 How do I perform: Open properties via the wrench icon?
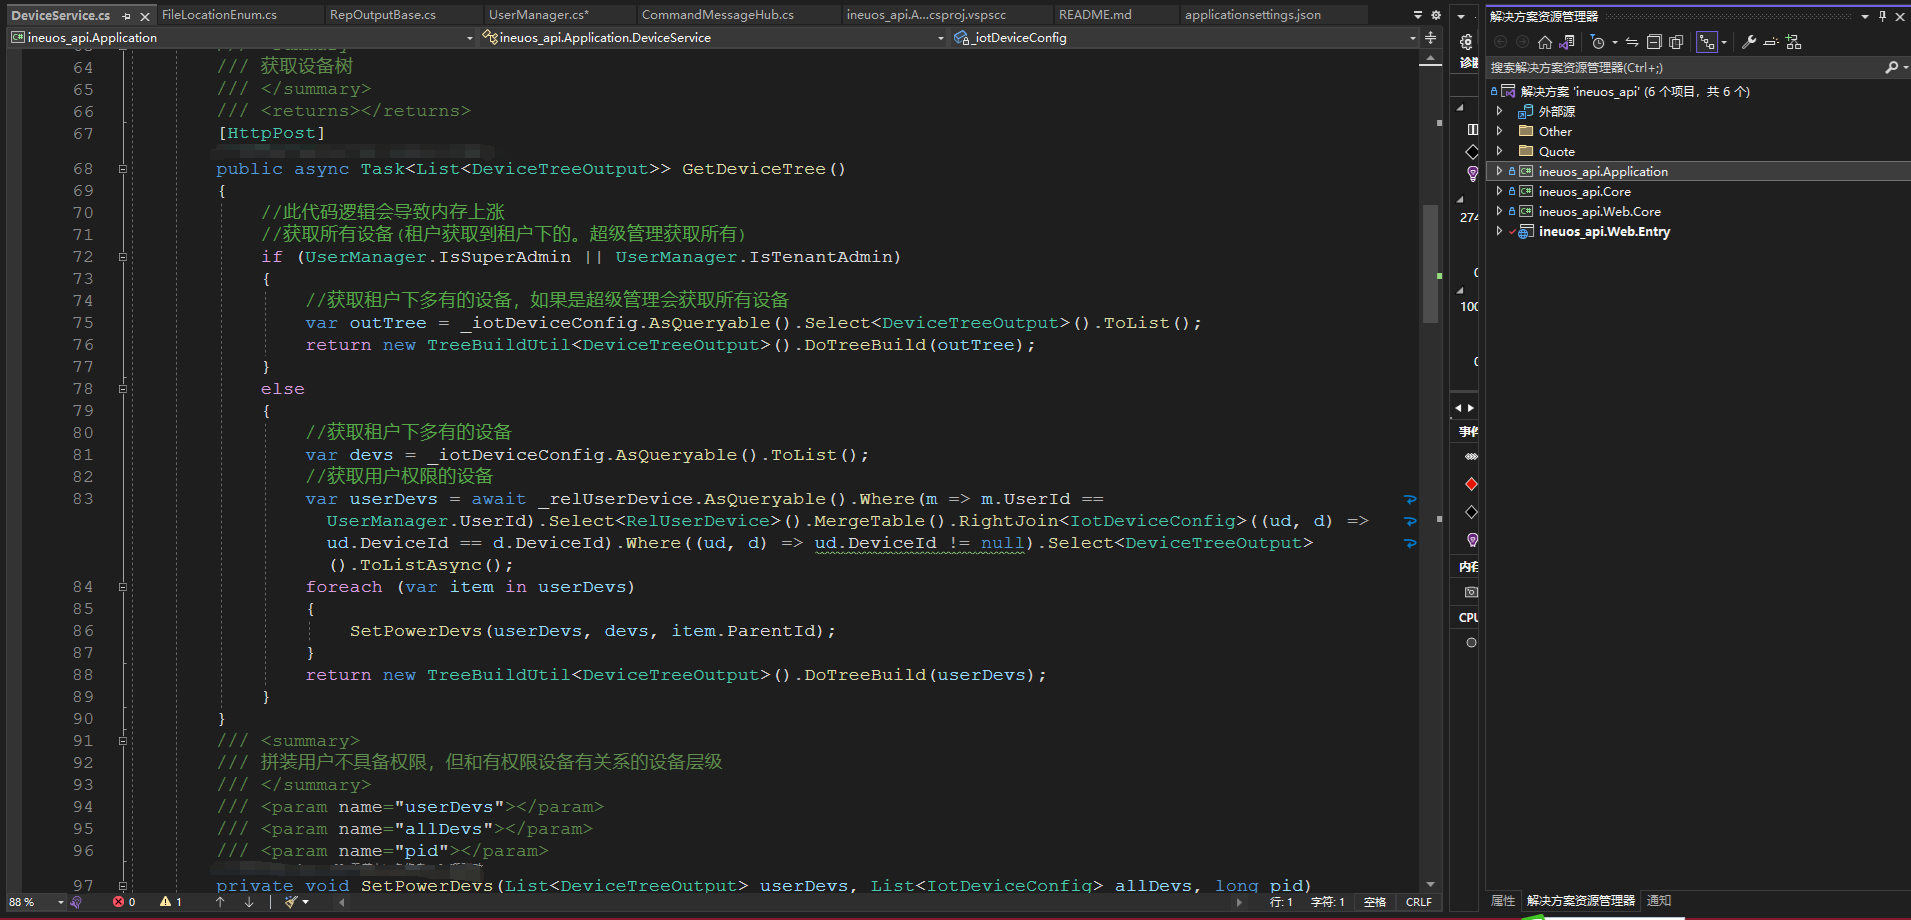1748,42
